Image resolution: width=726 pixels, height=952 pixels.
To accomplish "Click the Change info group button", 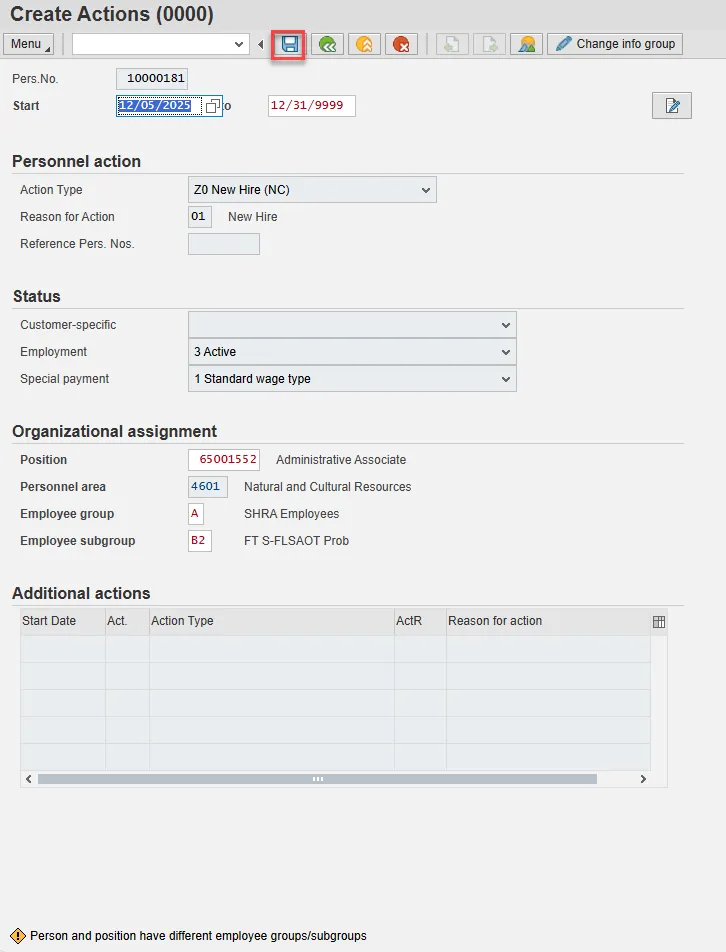I will click(615, 44).
